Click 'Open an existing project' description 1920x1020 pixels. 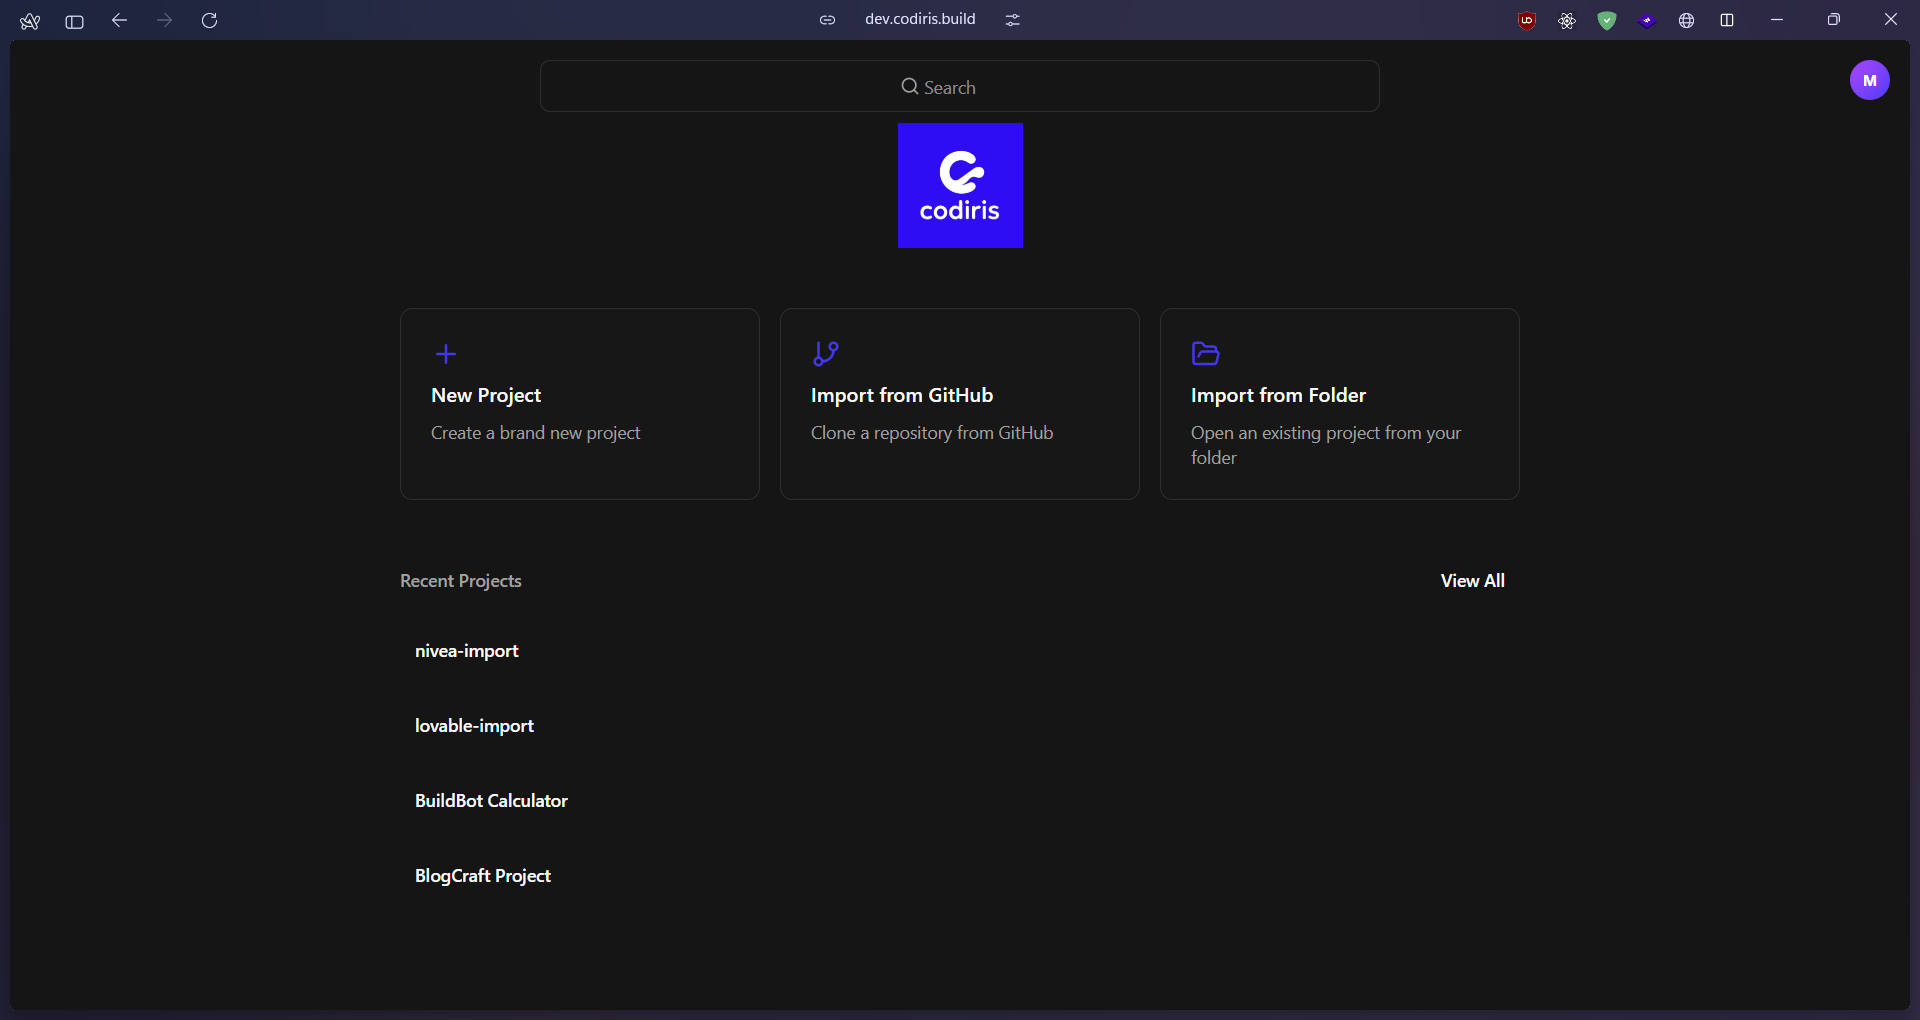1326,445
